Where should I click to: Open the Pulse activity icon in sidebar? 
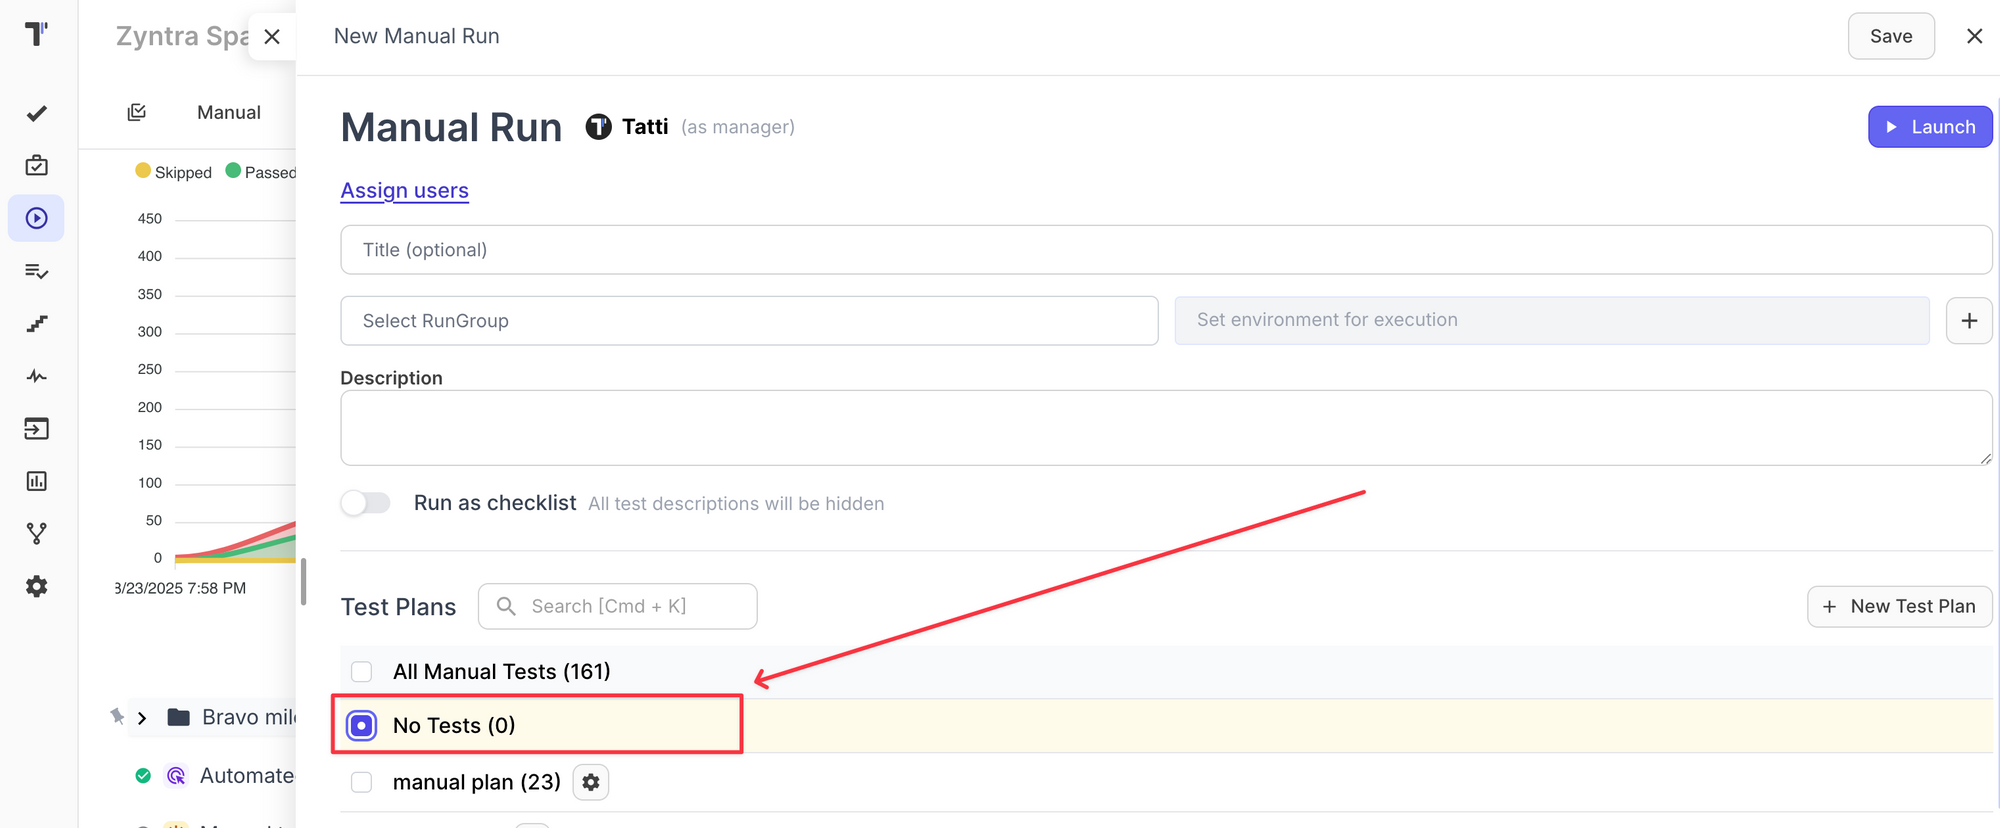pyautogui.click(x=37, y=376)
